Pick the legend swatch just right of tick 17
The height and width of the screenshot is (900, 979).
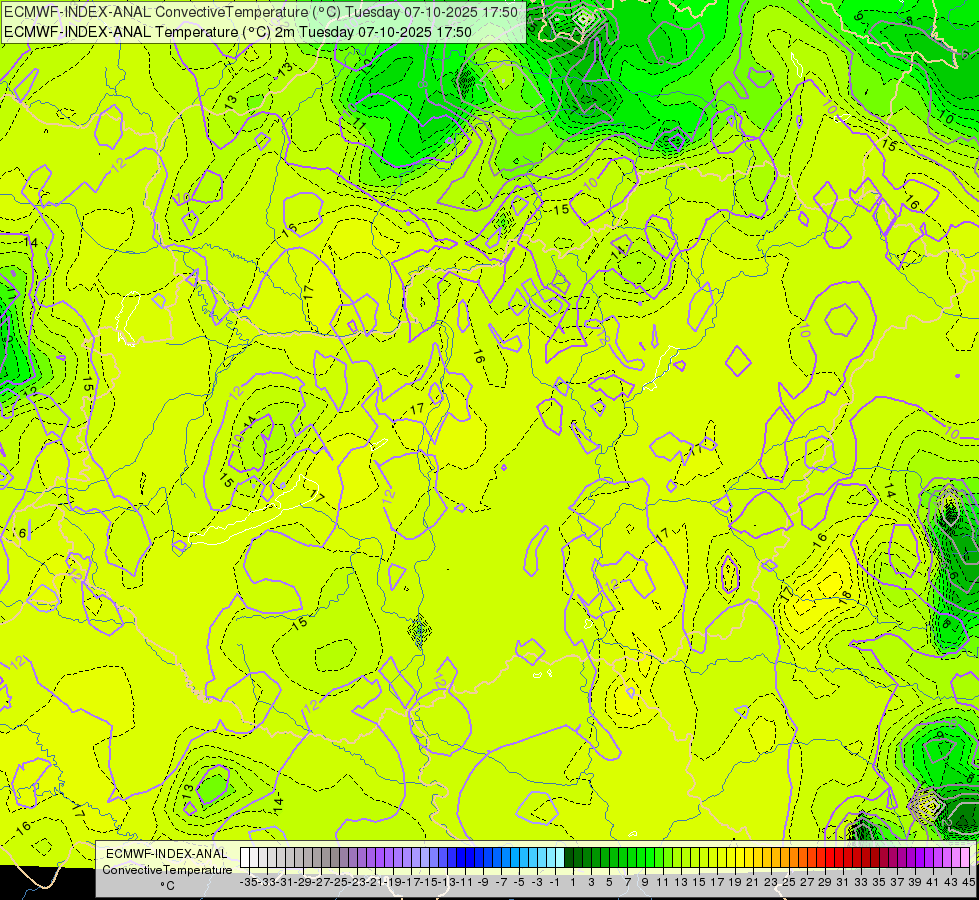[x=722, y=858]
